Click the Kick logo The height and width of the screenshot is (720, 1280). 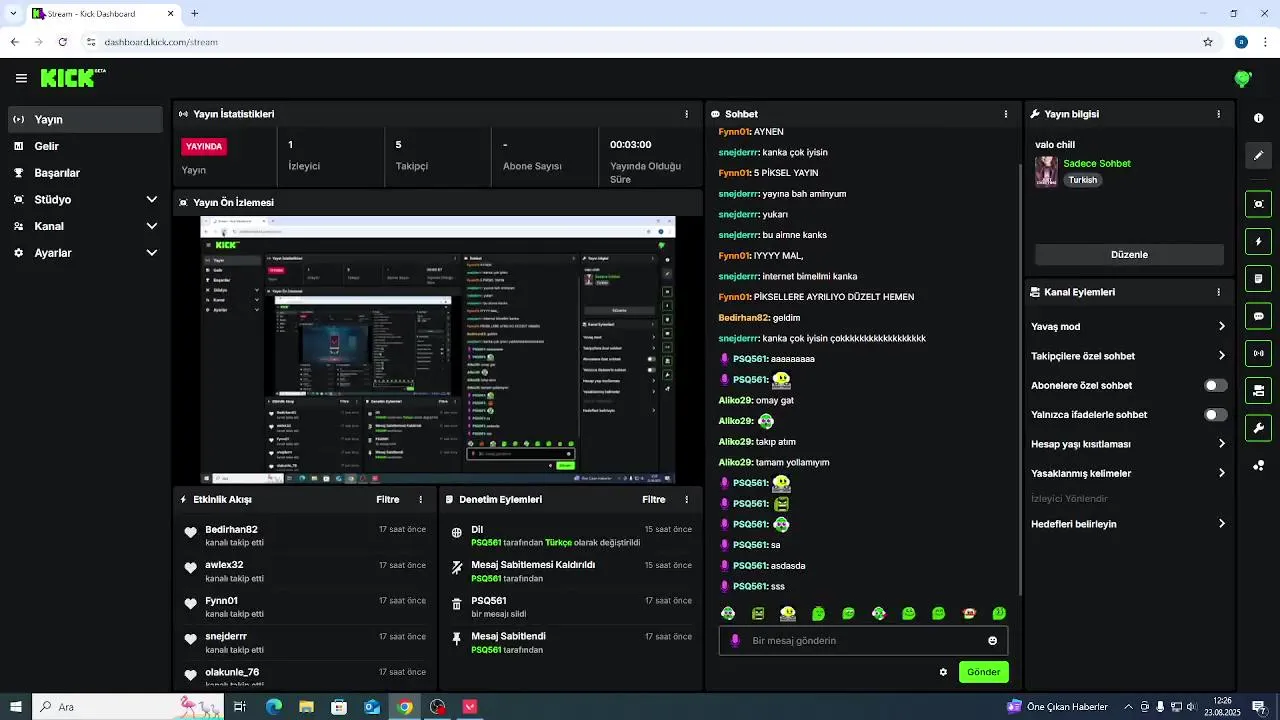[x=72, y=78]
